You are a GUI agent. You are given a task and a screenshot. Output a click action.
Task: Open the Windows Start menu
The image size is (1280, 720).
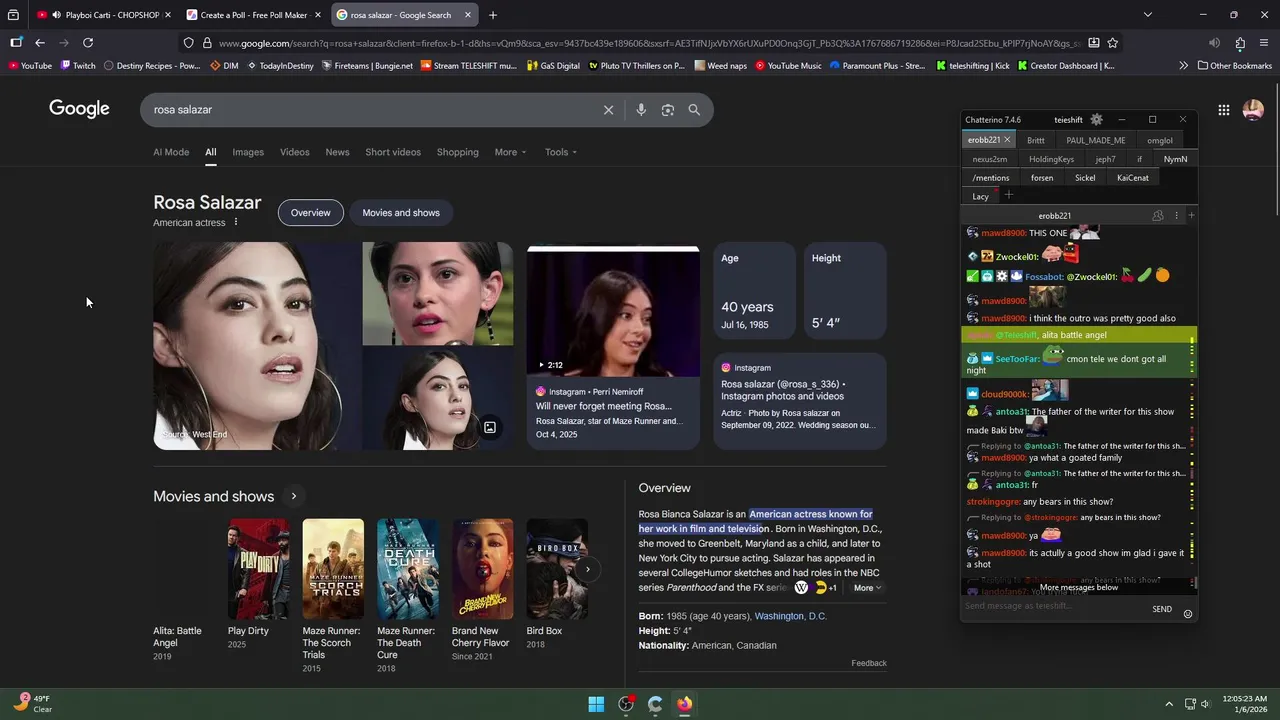click(596, 704)
